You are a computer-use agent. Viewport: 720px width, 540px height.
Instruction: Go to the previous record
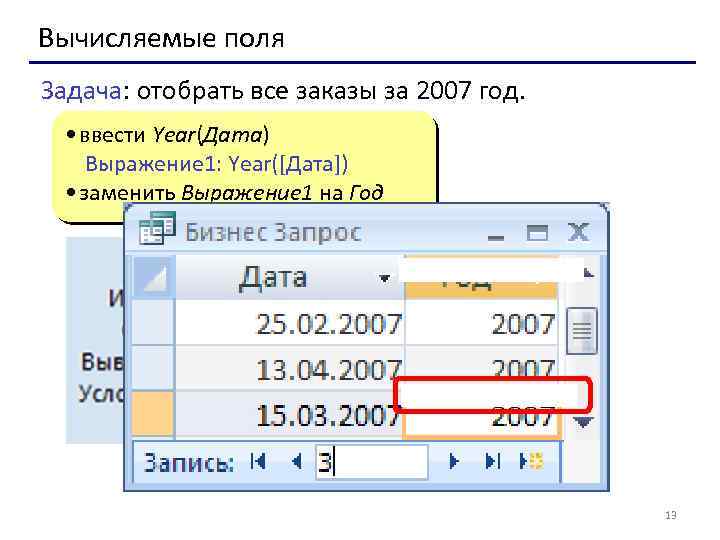(297, 461)
